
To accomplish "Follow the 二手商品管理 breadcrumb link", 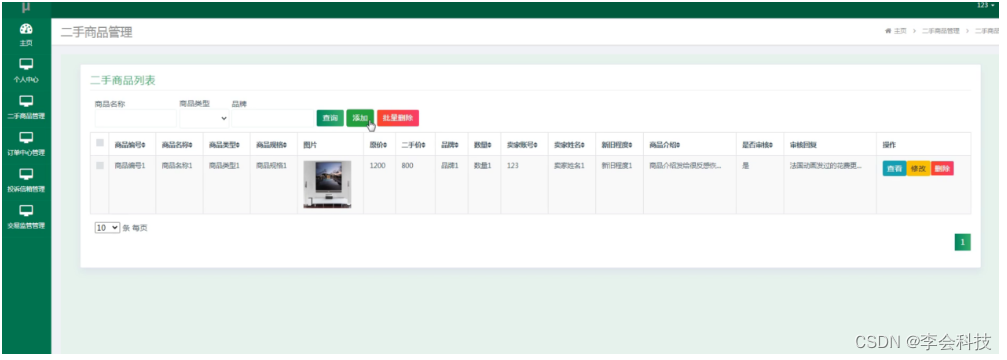I will [x=940, y=31].
